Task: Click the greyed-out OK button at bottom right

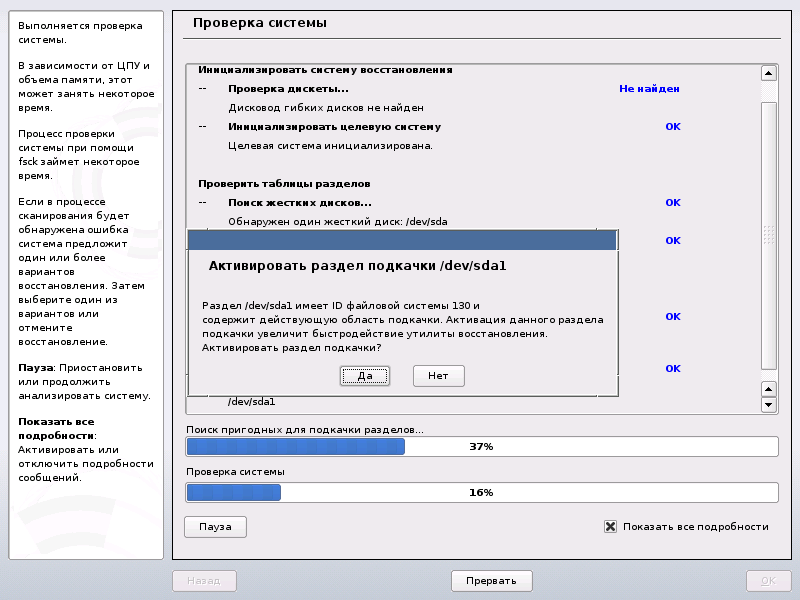Action: coord(767,581)
